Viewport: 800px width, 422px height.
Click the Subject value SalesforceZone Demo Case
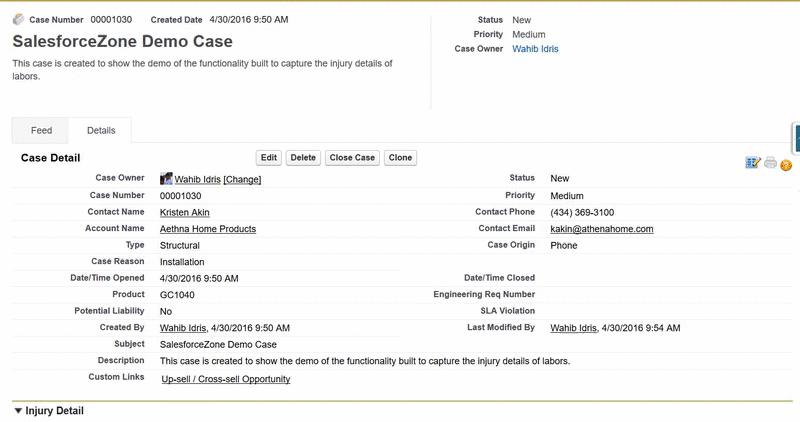(218, 344)
